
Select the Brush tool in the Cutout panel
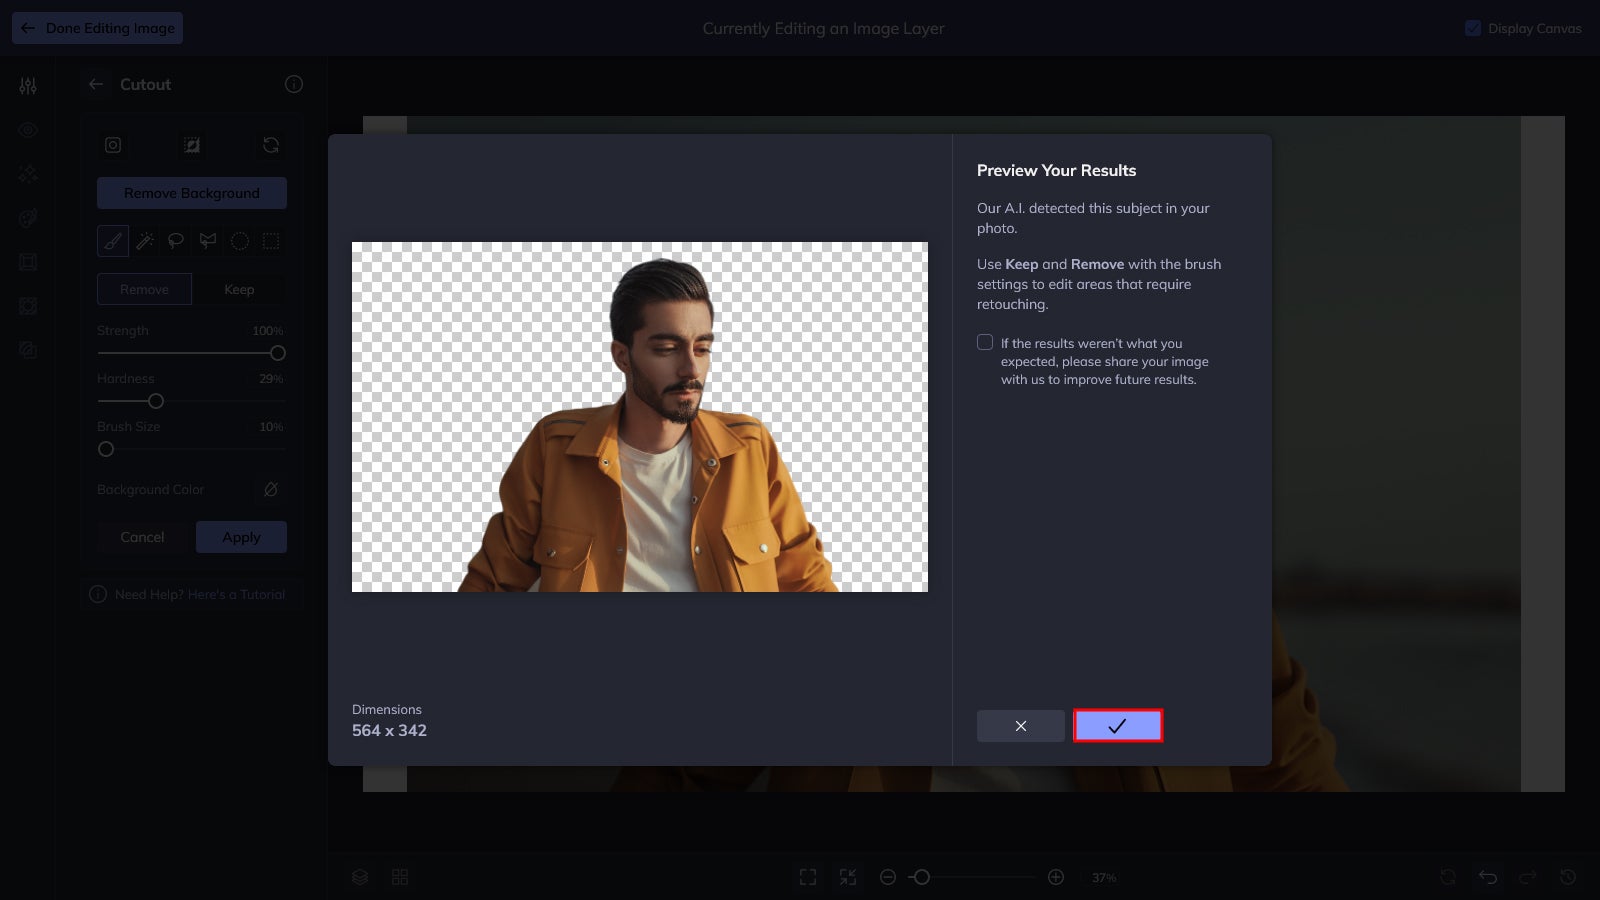(112, 241)
